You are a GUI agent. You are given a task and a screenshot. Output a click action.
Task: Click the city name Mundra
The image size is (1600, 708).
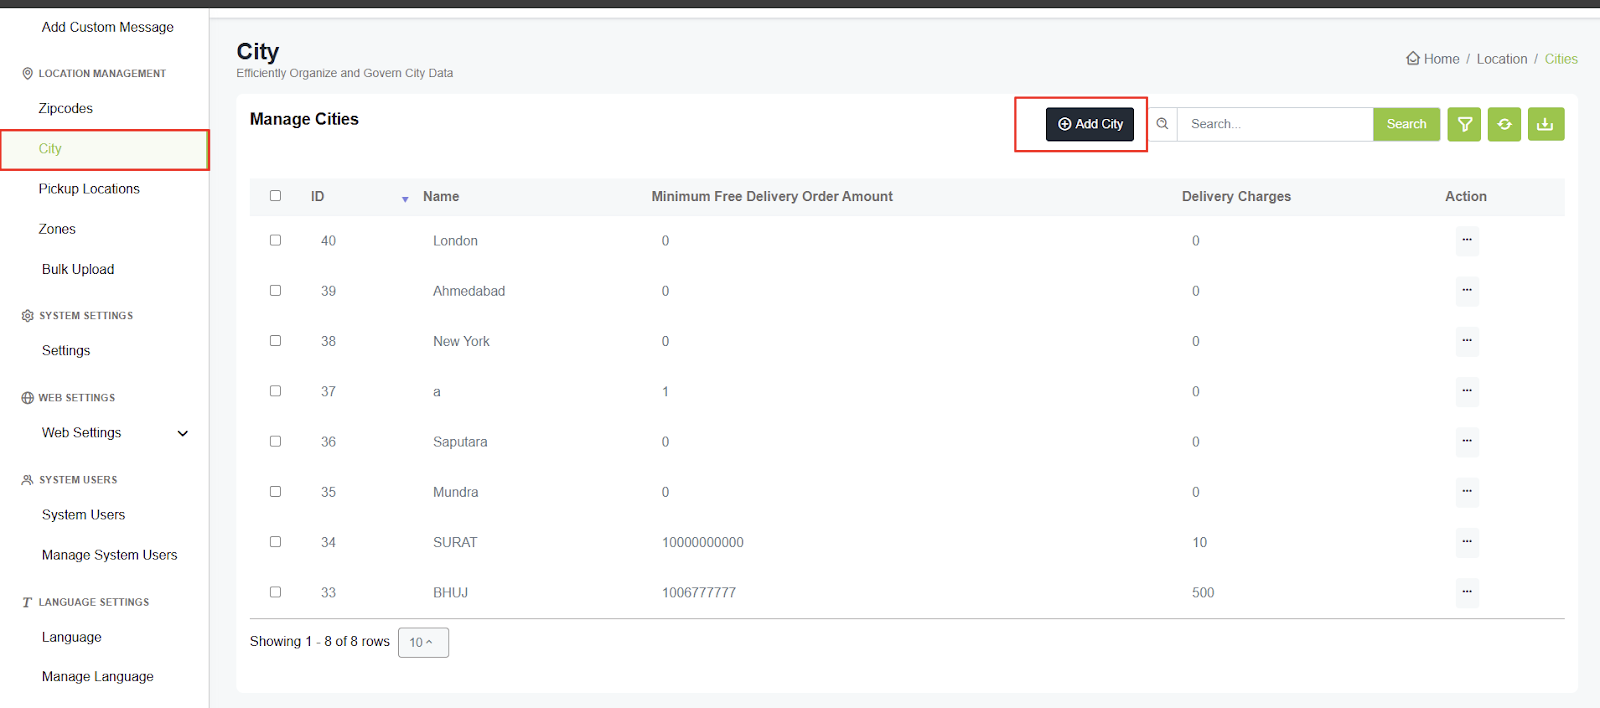(x=455, y=492)
